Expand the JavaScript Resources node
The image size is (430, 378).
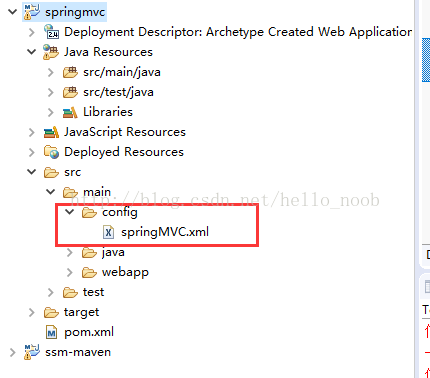[32, 132]
